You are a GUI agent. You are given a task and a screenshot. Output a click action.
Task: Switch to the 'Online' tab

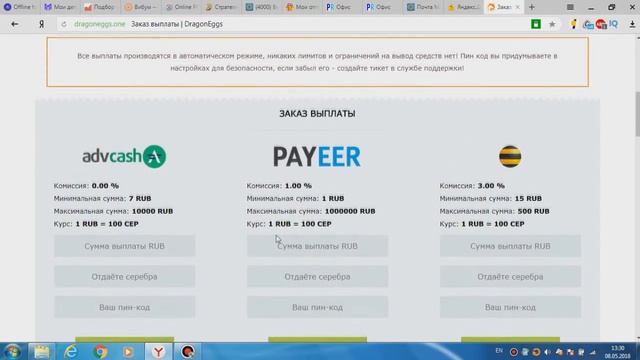[181, 7]
